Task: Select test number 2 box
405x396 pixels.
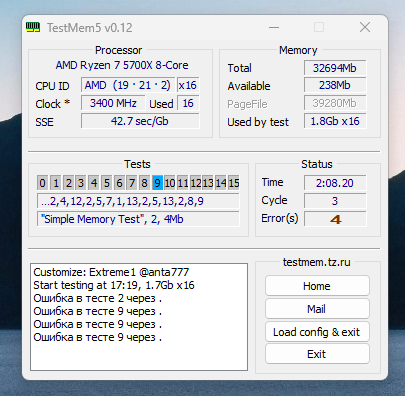Action: point(68,183)
